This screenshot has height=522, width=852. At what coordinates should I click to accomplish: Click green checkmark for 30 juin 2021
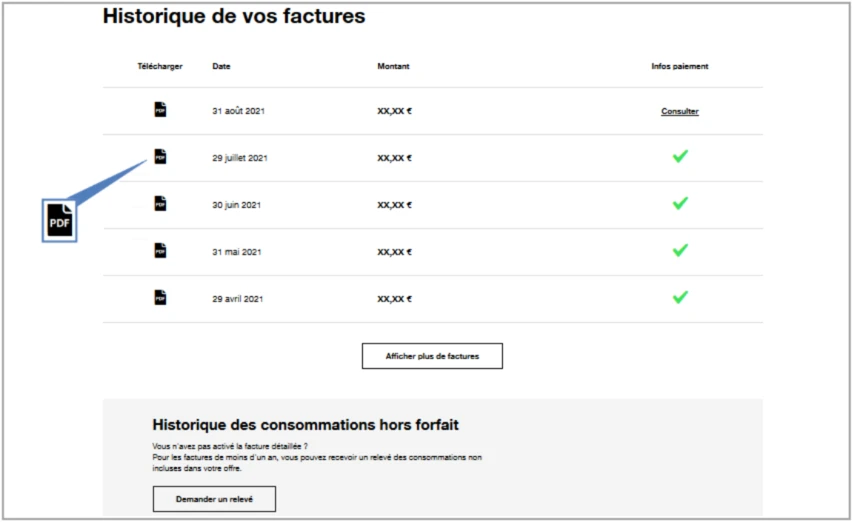point(680,203)
